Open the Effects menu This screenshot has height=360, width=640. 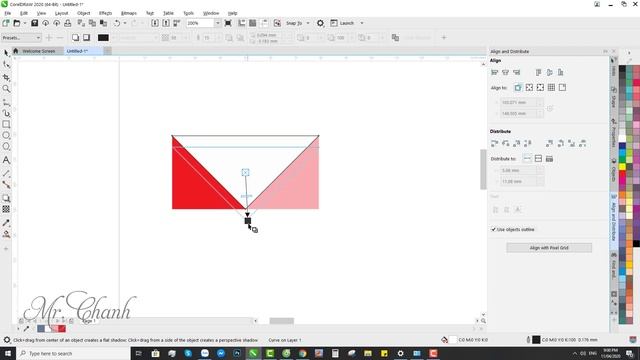pyautogui.click(x=105, y=13)
